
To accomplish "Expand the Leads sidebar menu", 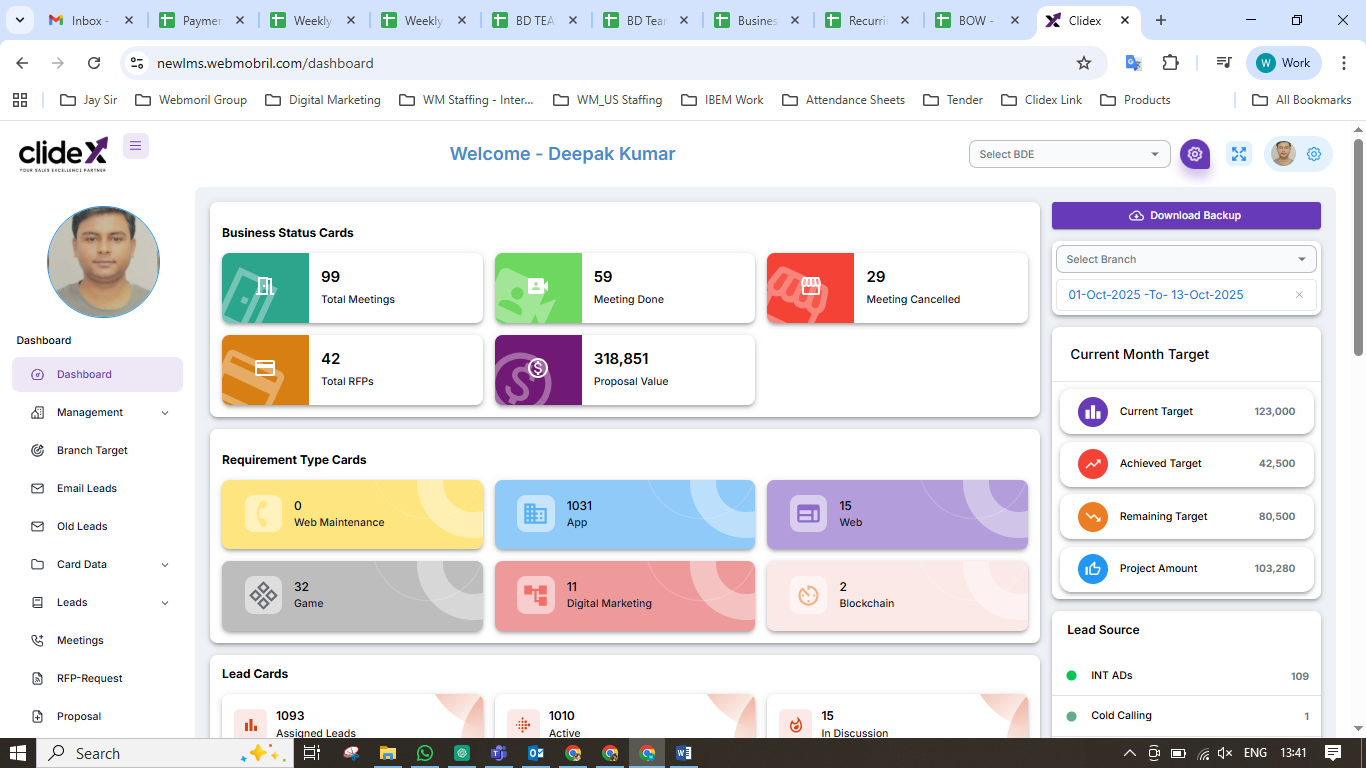I will pos(97,602).
